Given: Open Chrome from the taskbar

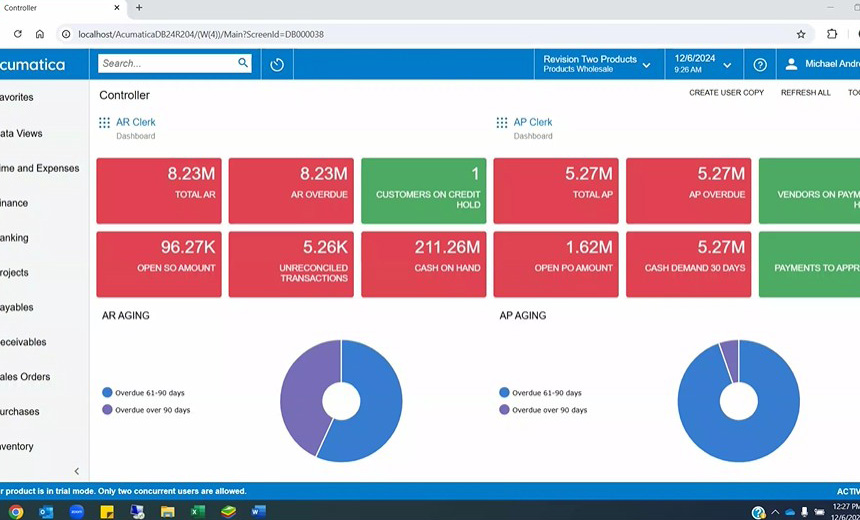Looking at the screenshot, I should coord(15,512).
